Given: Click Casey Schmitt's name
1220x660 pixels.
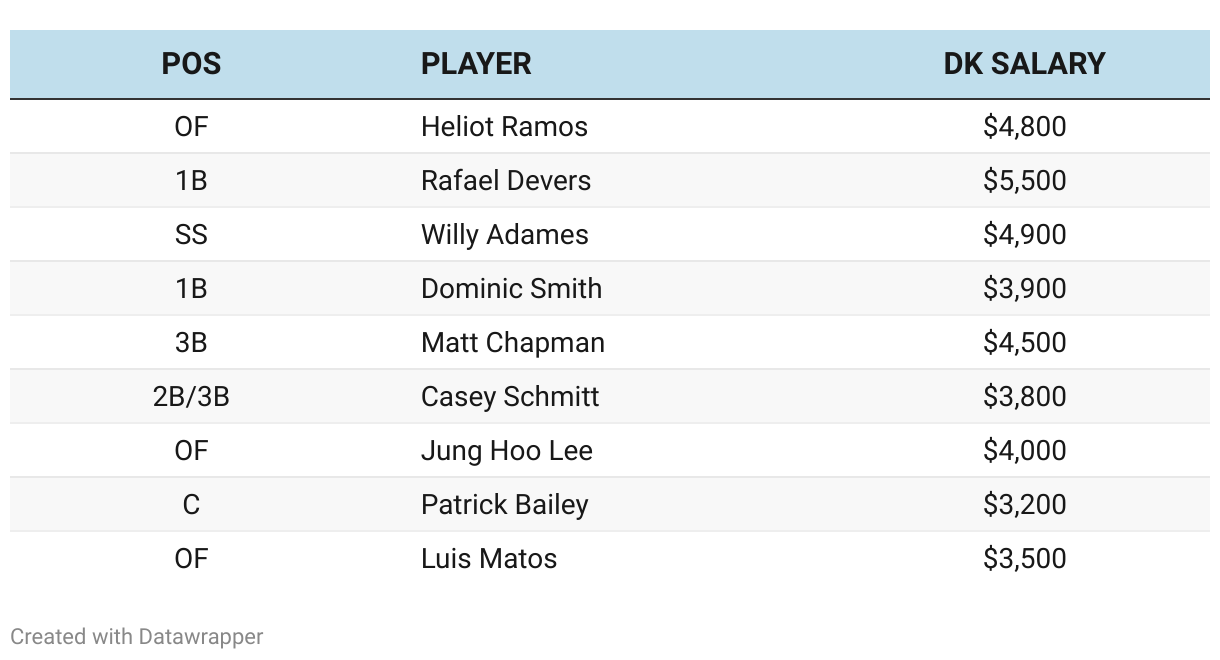Looking at the screenshot, I should point(510,396).
